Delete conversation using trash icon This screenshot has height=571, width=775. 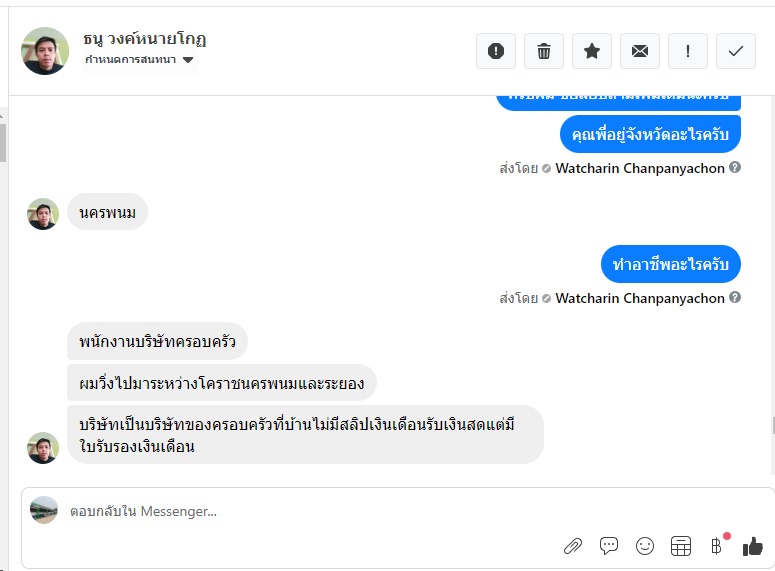click(x=544, y=51)
